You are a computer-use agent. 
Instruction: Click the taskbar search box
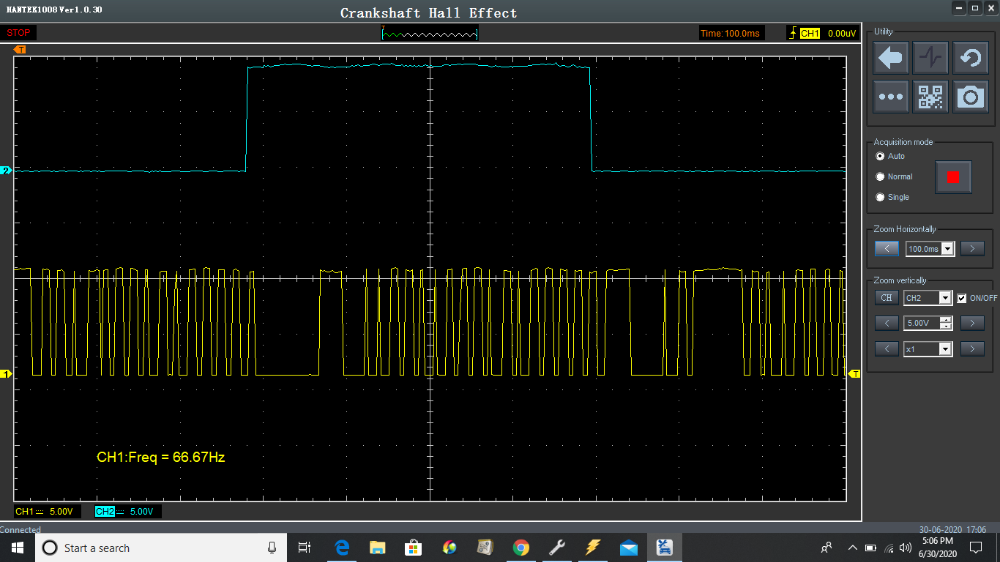[x=161, y=548]
